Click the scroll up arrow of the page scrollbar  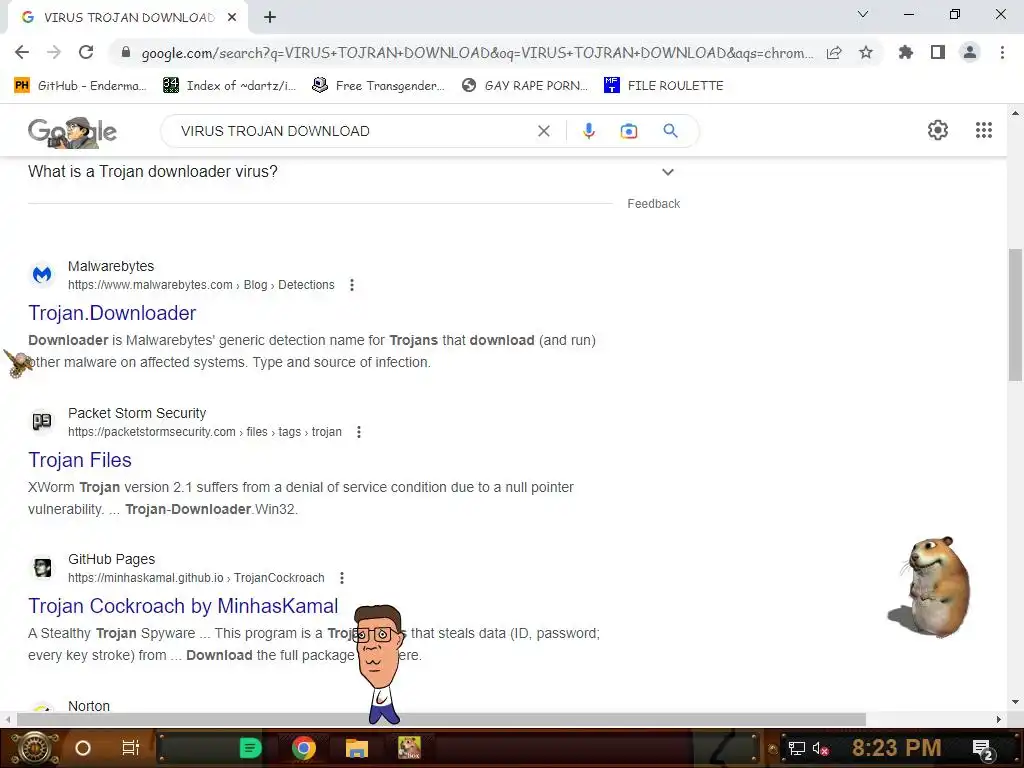(1015, 113)
